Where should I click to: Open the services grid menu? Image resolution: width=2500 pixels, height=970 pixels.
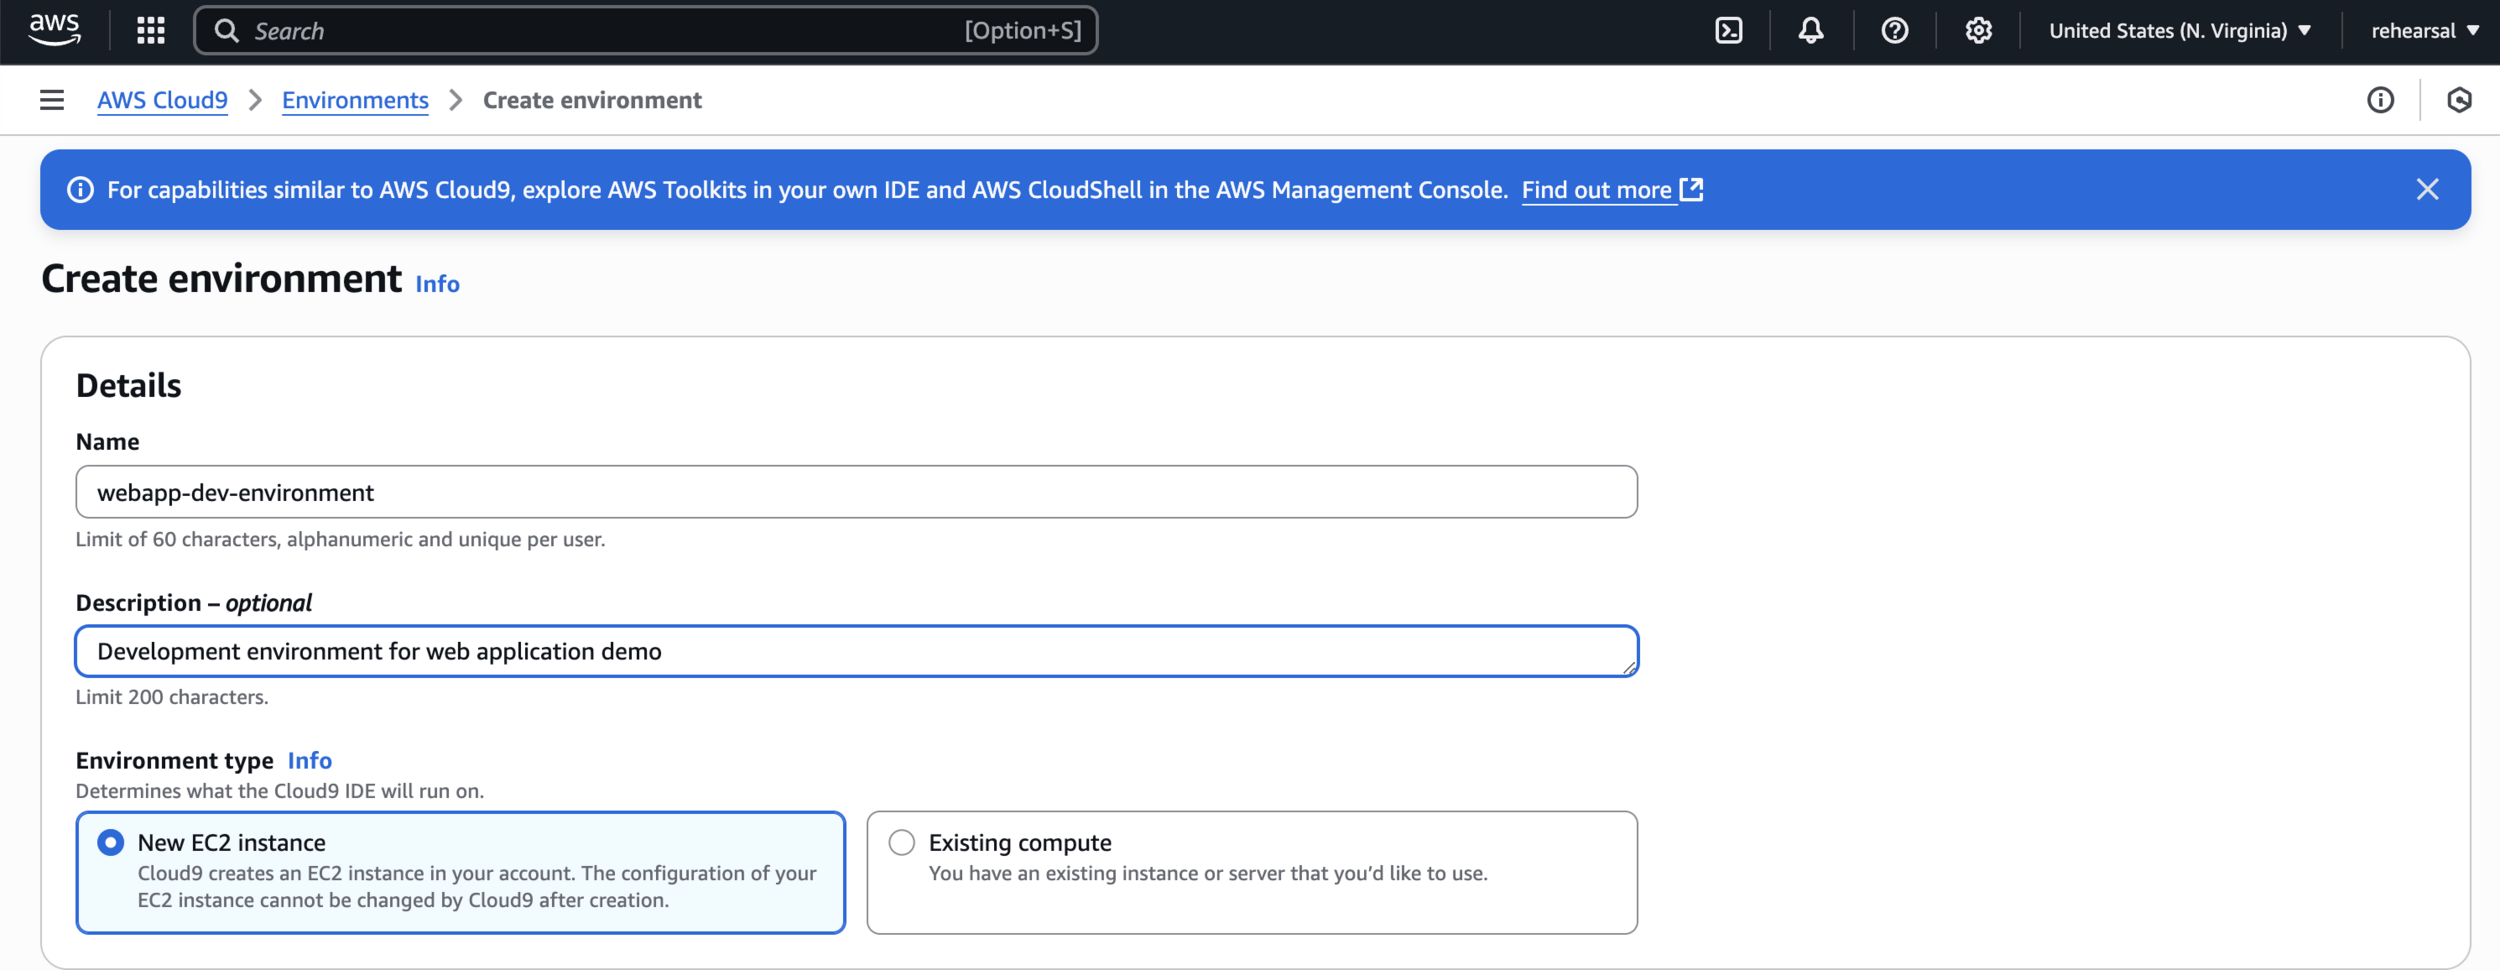151,30
